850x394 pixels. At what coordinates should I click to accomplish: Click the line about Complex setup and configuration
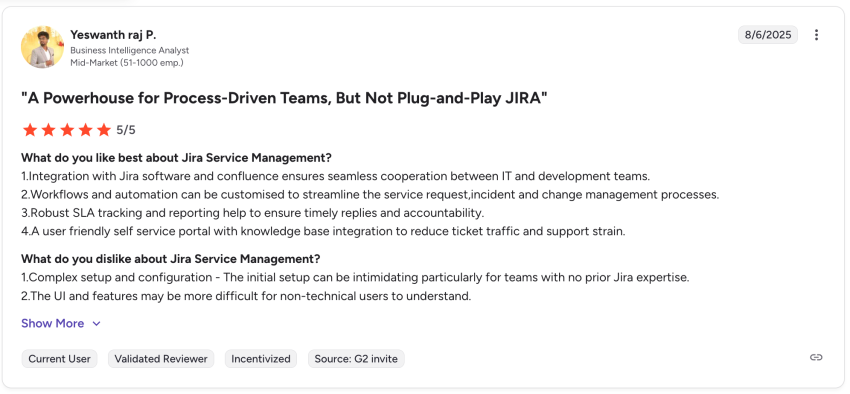point(355,277)
